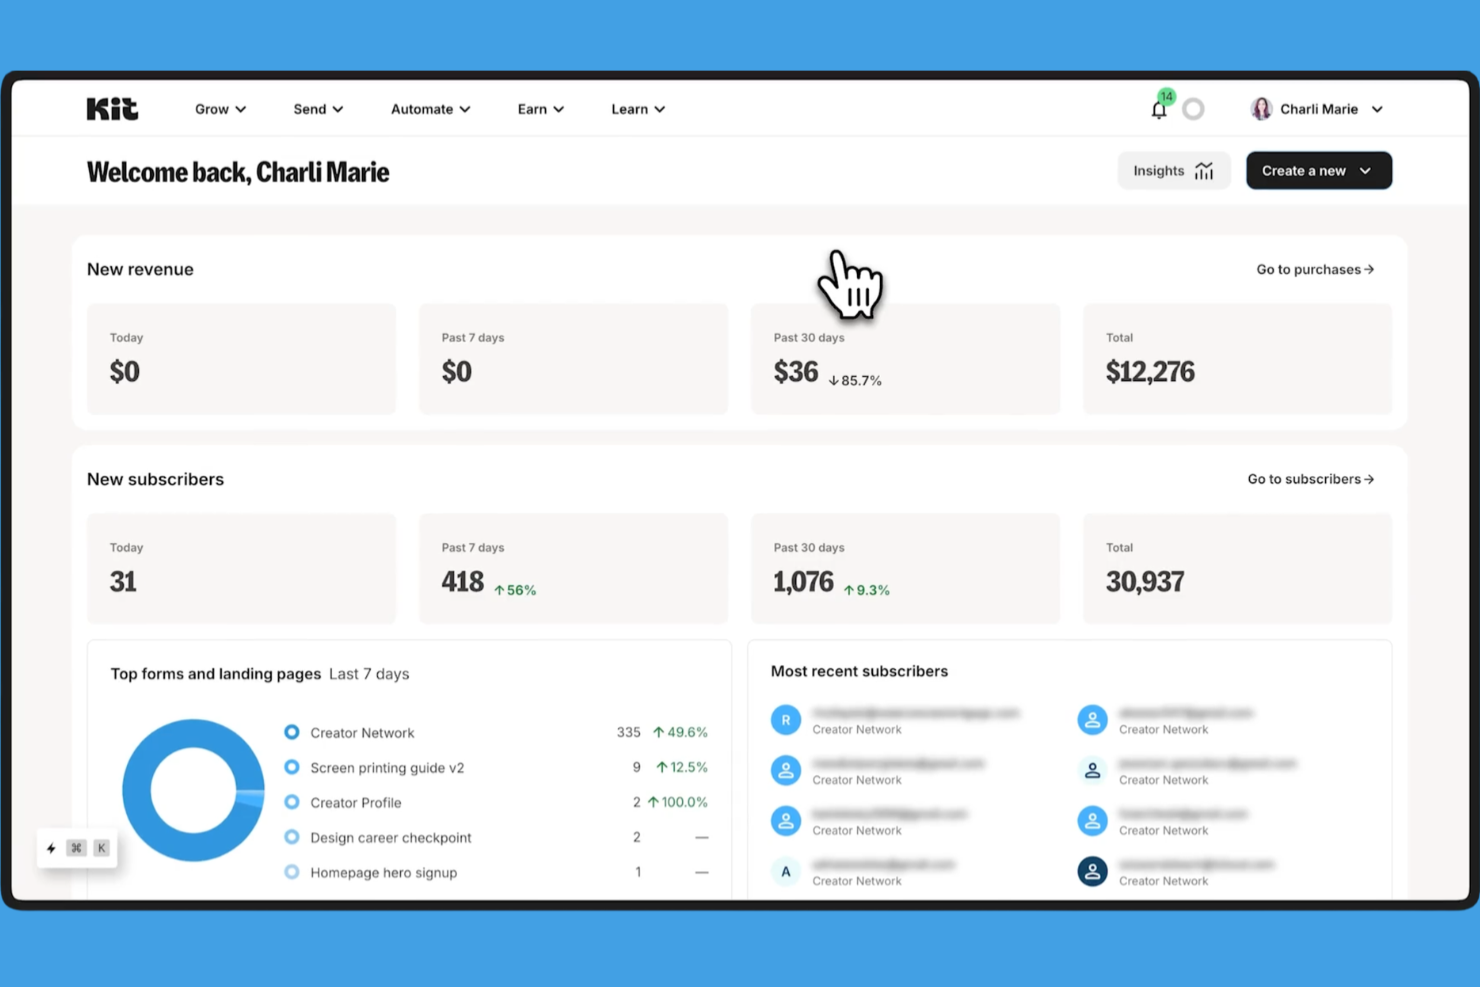Image resolution: width=1480 pixels, height=987 pixels.
Task: Follow the Go to subscribers link
Action: [x=1310, y=479]
